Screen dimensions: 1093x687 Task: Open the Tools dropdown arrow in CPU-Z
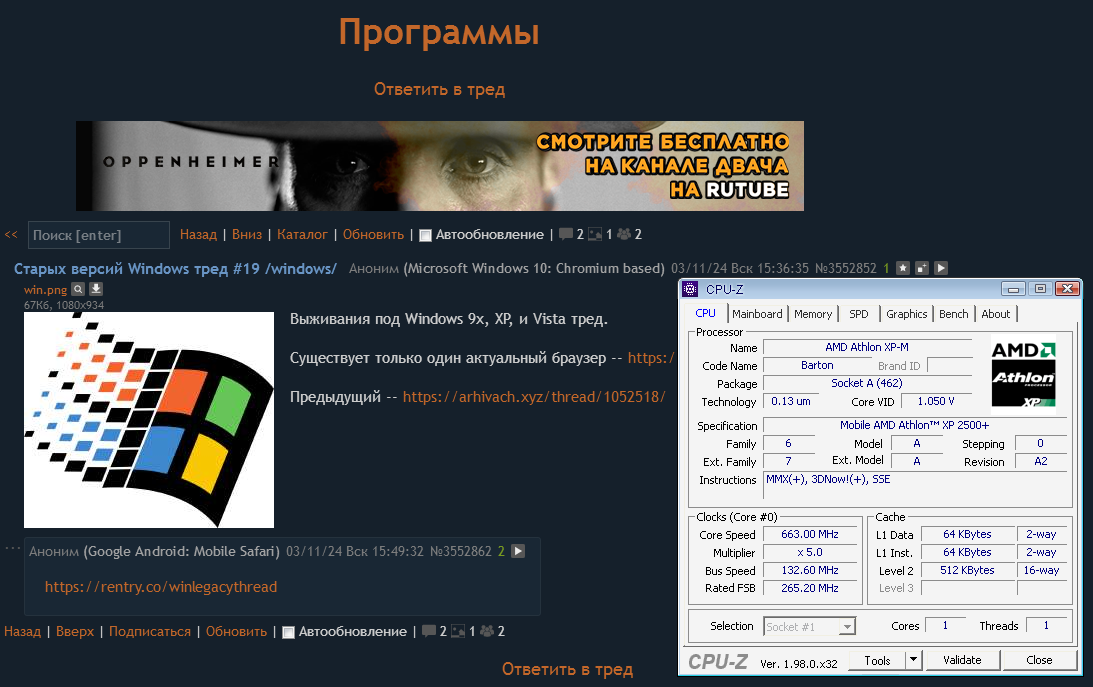point(913,660)
